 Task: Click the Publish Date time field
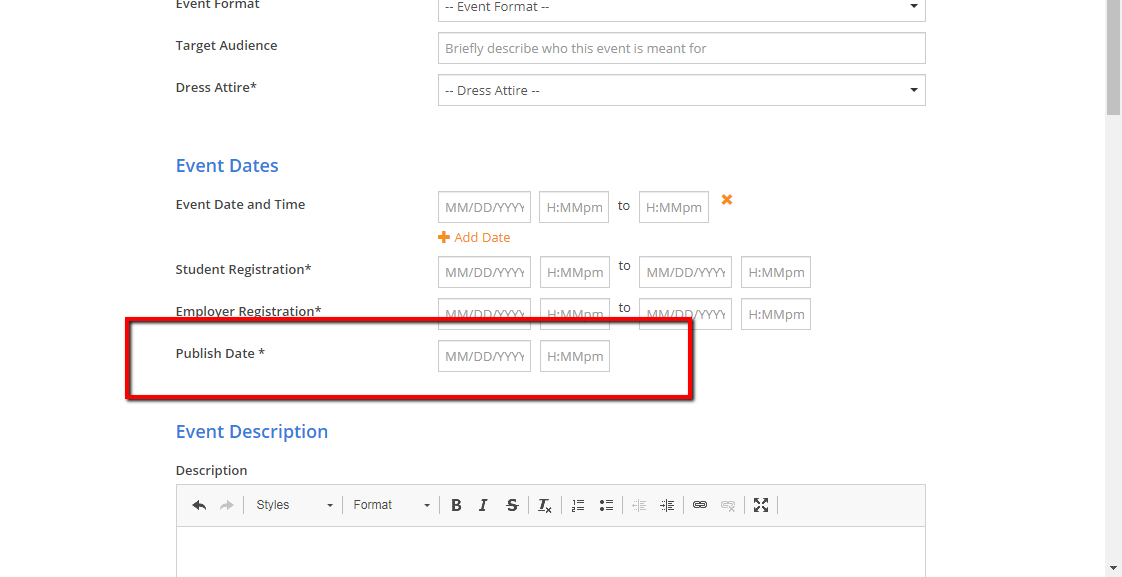[575, 356]
